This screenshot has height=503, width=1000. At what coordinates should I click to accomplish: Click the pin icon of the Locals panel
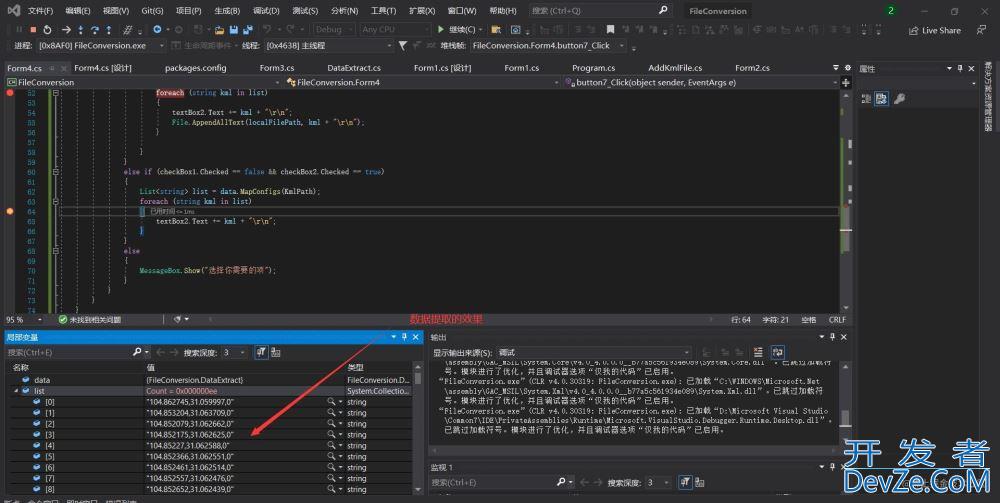(x=404, y=337)
